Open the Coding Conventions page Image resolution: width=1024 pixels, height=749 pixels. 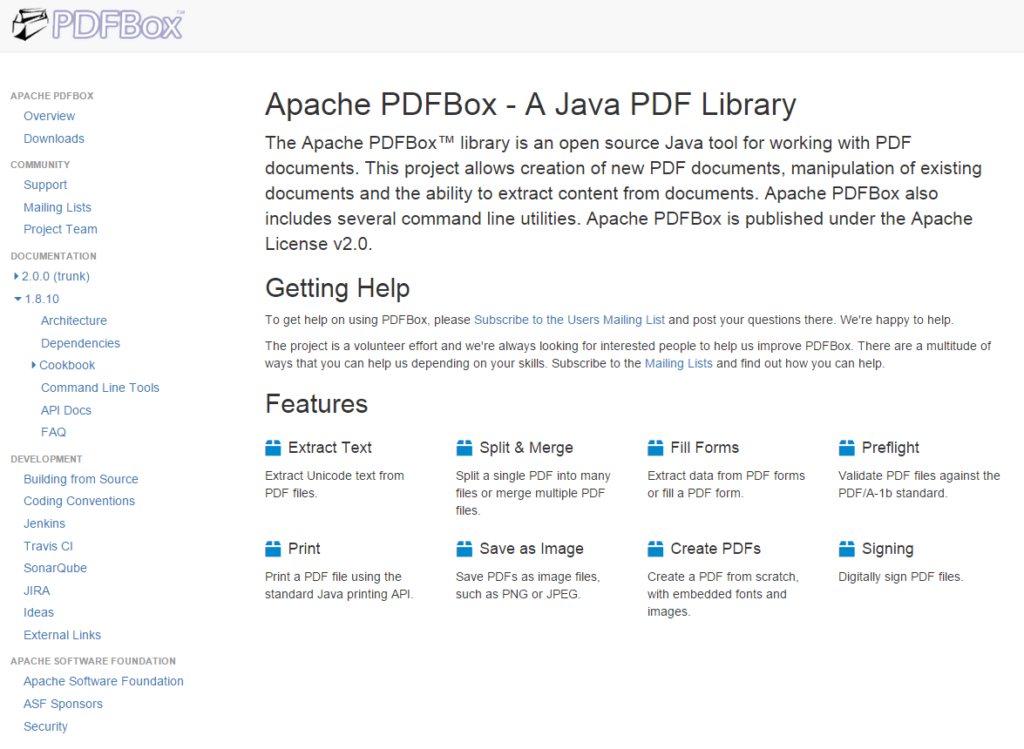79,502
